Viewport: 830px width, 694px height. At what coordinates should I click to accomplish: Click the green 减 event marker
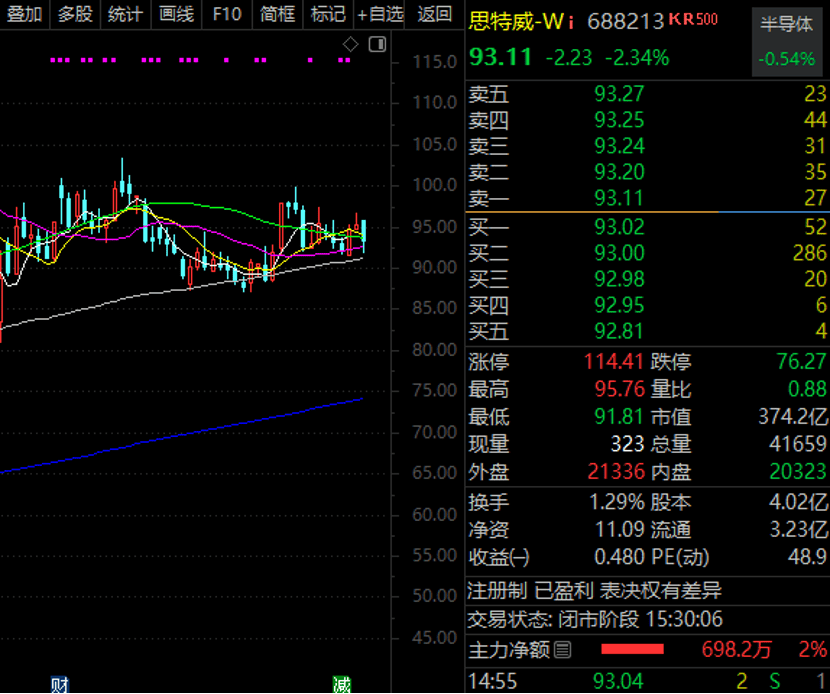342,685
